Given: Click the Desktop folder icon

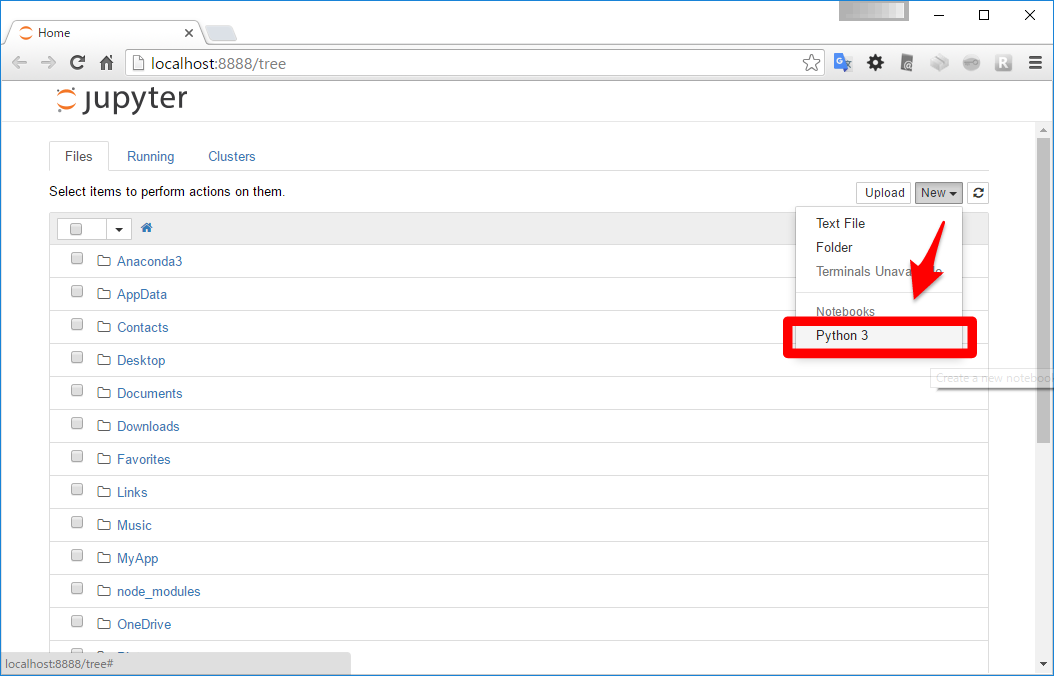Looking at the screenshot, I should pos(104,360).
